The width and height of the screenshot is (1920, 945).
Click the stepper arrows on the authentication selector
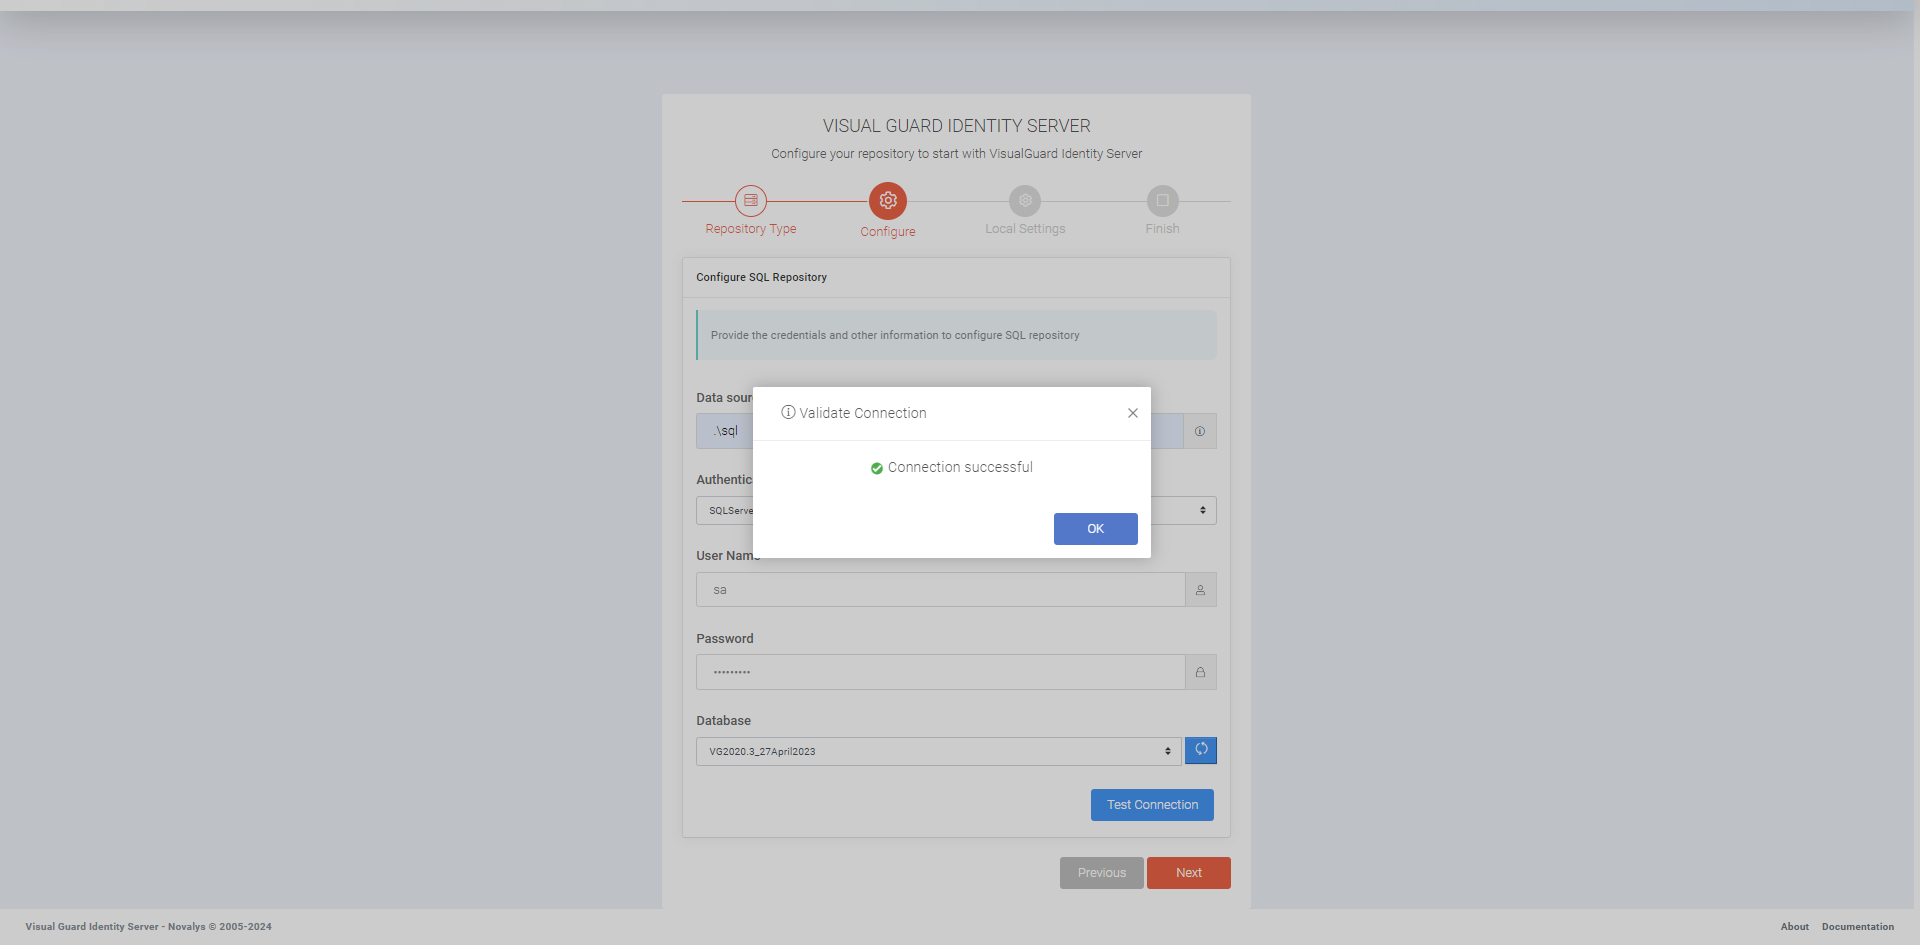pos(1201,510)
